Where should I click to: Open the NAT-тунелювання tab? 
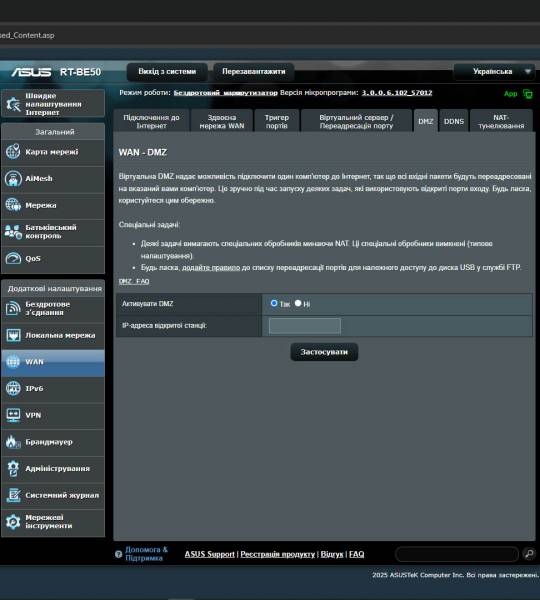click(501, 121)
